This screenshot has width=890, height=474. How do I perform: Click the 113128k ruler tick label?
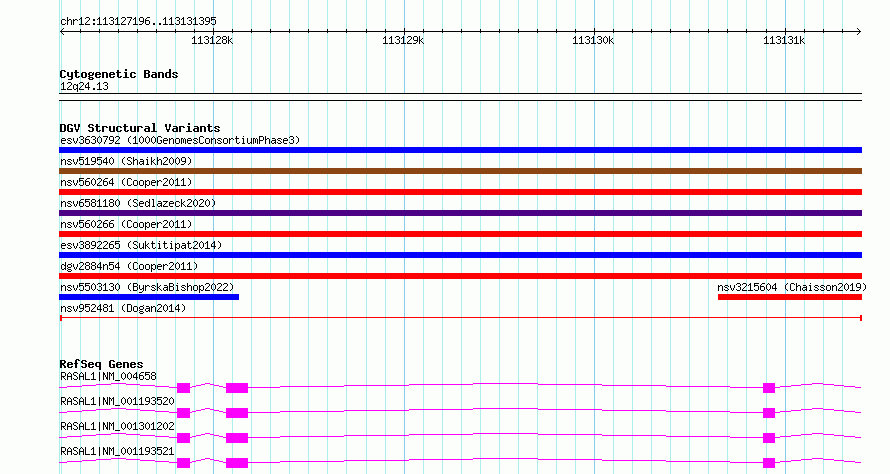(212, 40)
